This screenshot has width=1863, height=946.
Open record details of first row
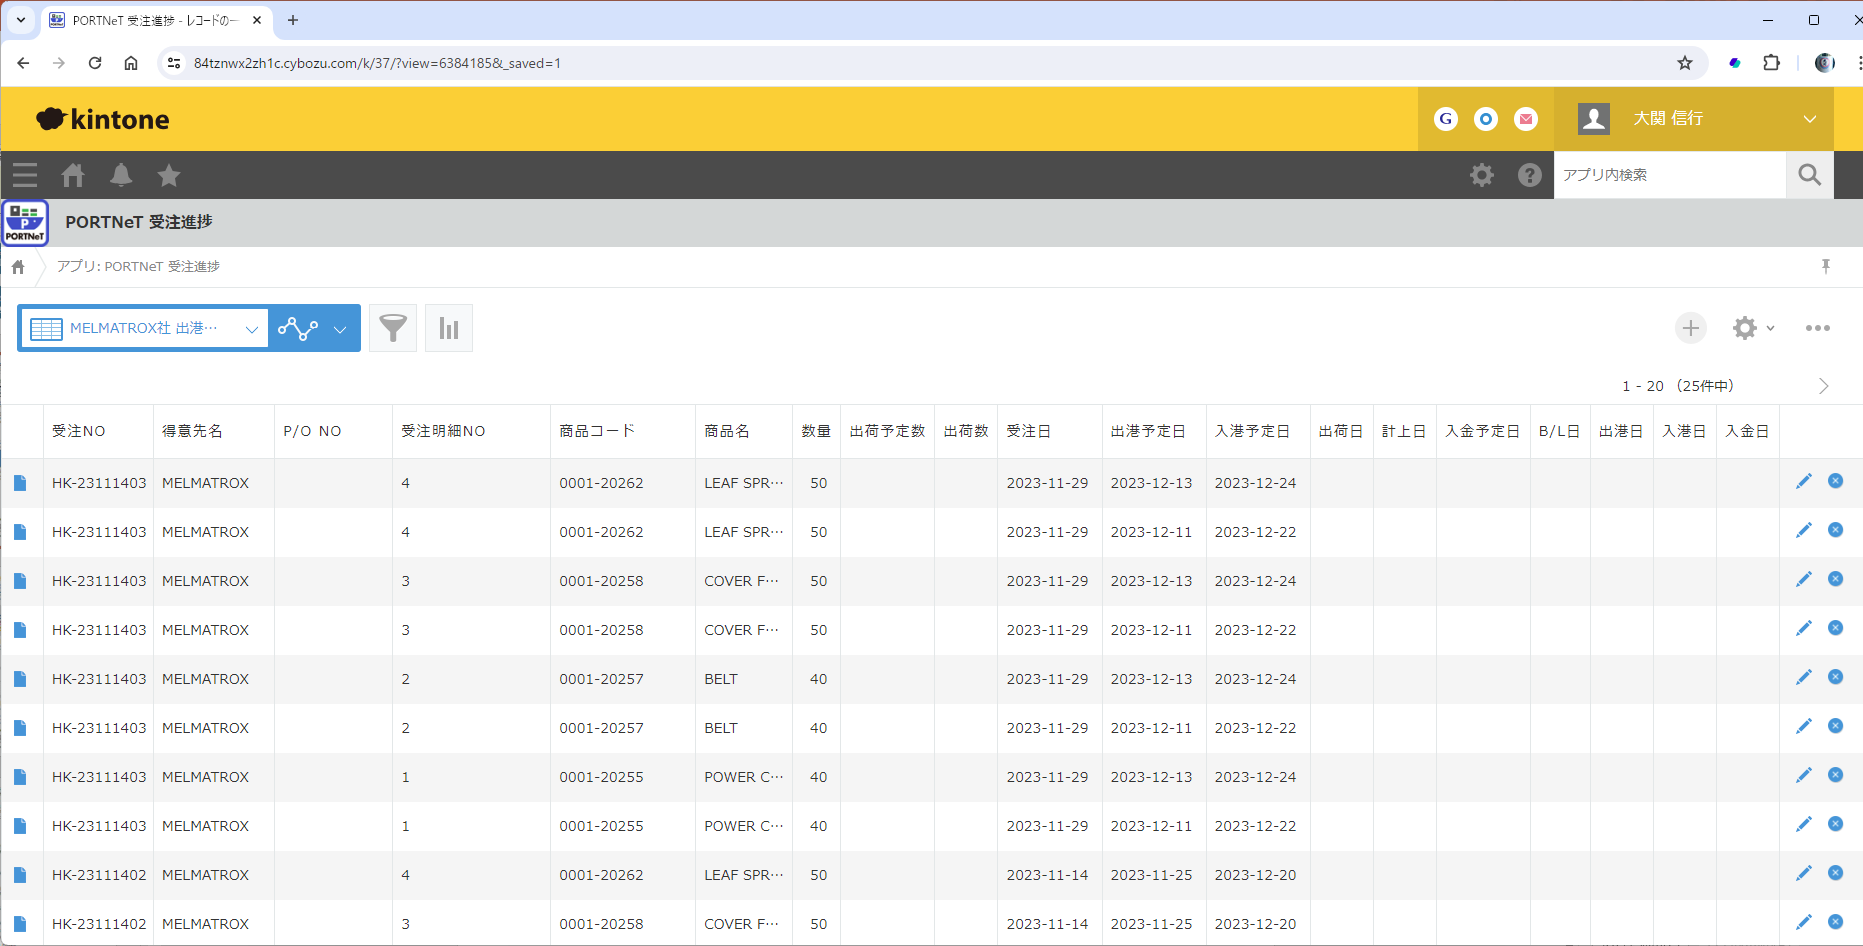(x=20, y=483)
